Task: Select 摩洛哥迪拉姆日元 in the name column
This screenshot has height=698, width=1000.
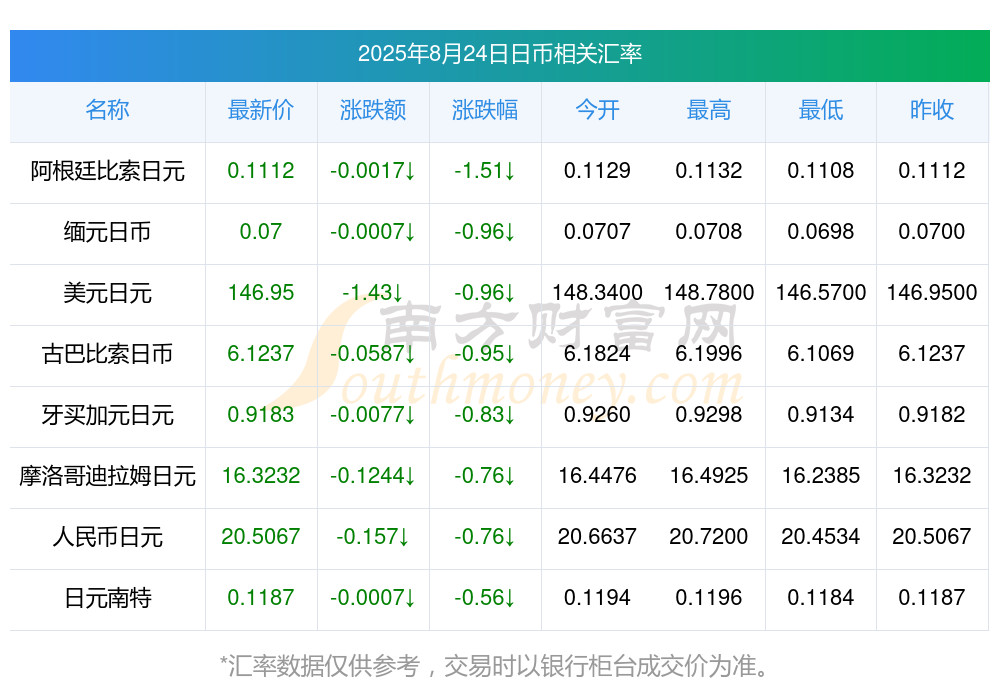Action: pyautogui.click(x=107, y=476)
